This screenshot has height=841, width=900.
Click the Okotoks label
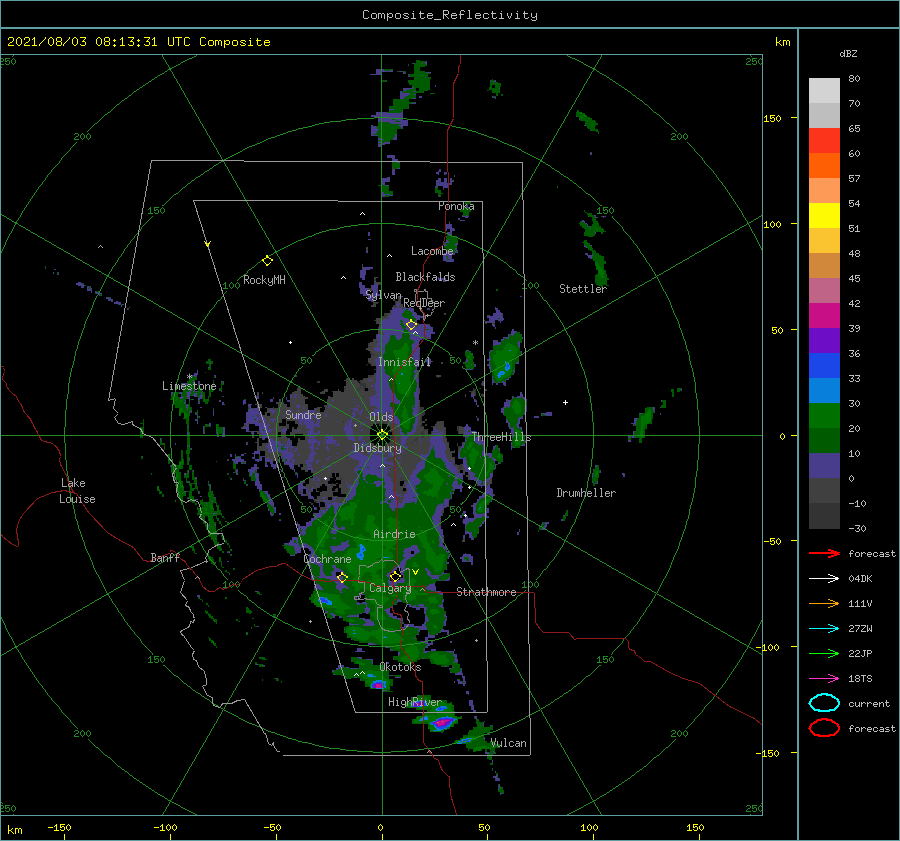click(x=400, y=667)
